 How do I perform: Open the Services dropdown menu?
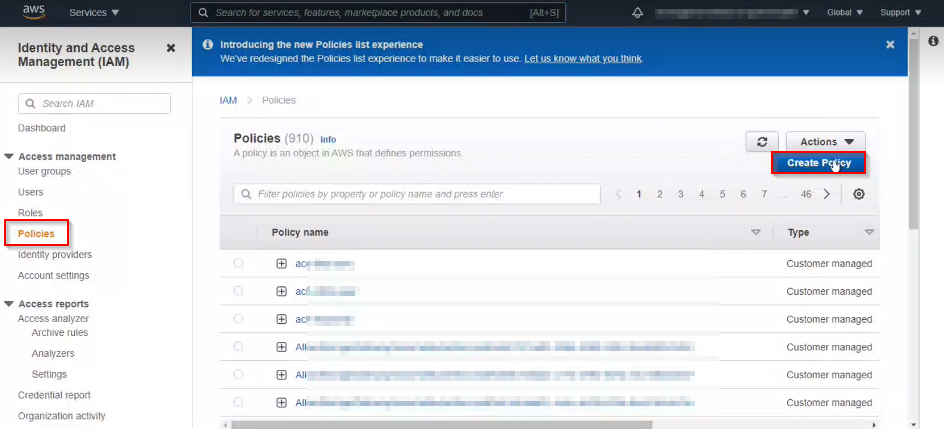tap(94, 12)
